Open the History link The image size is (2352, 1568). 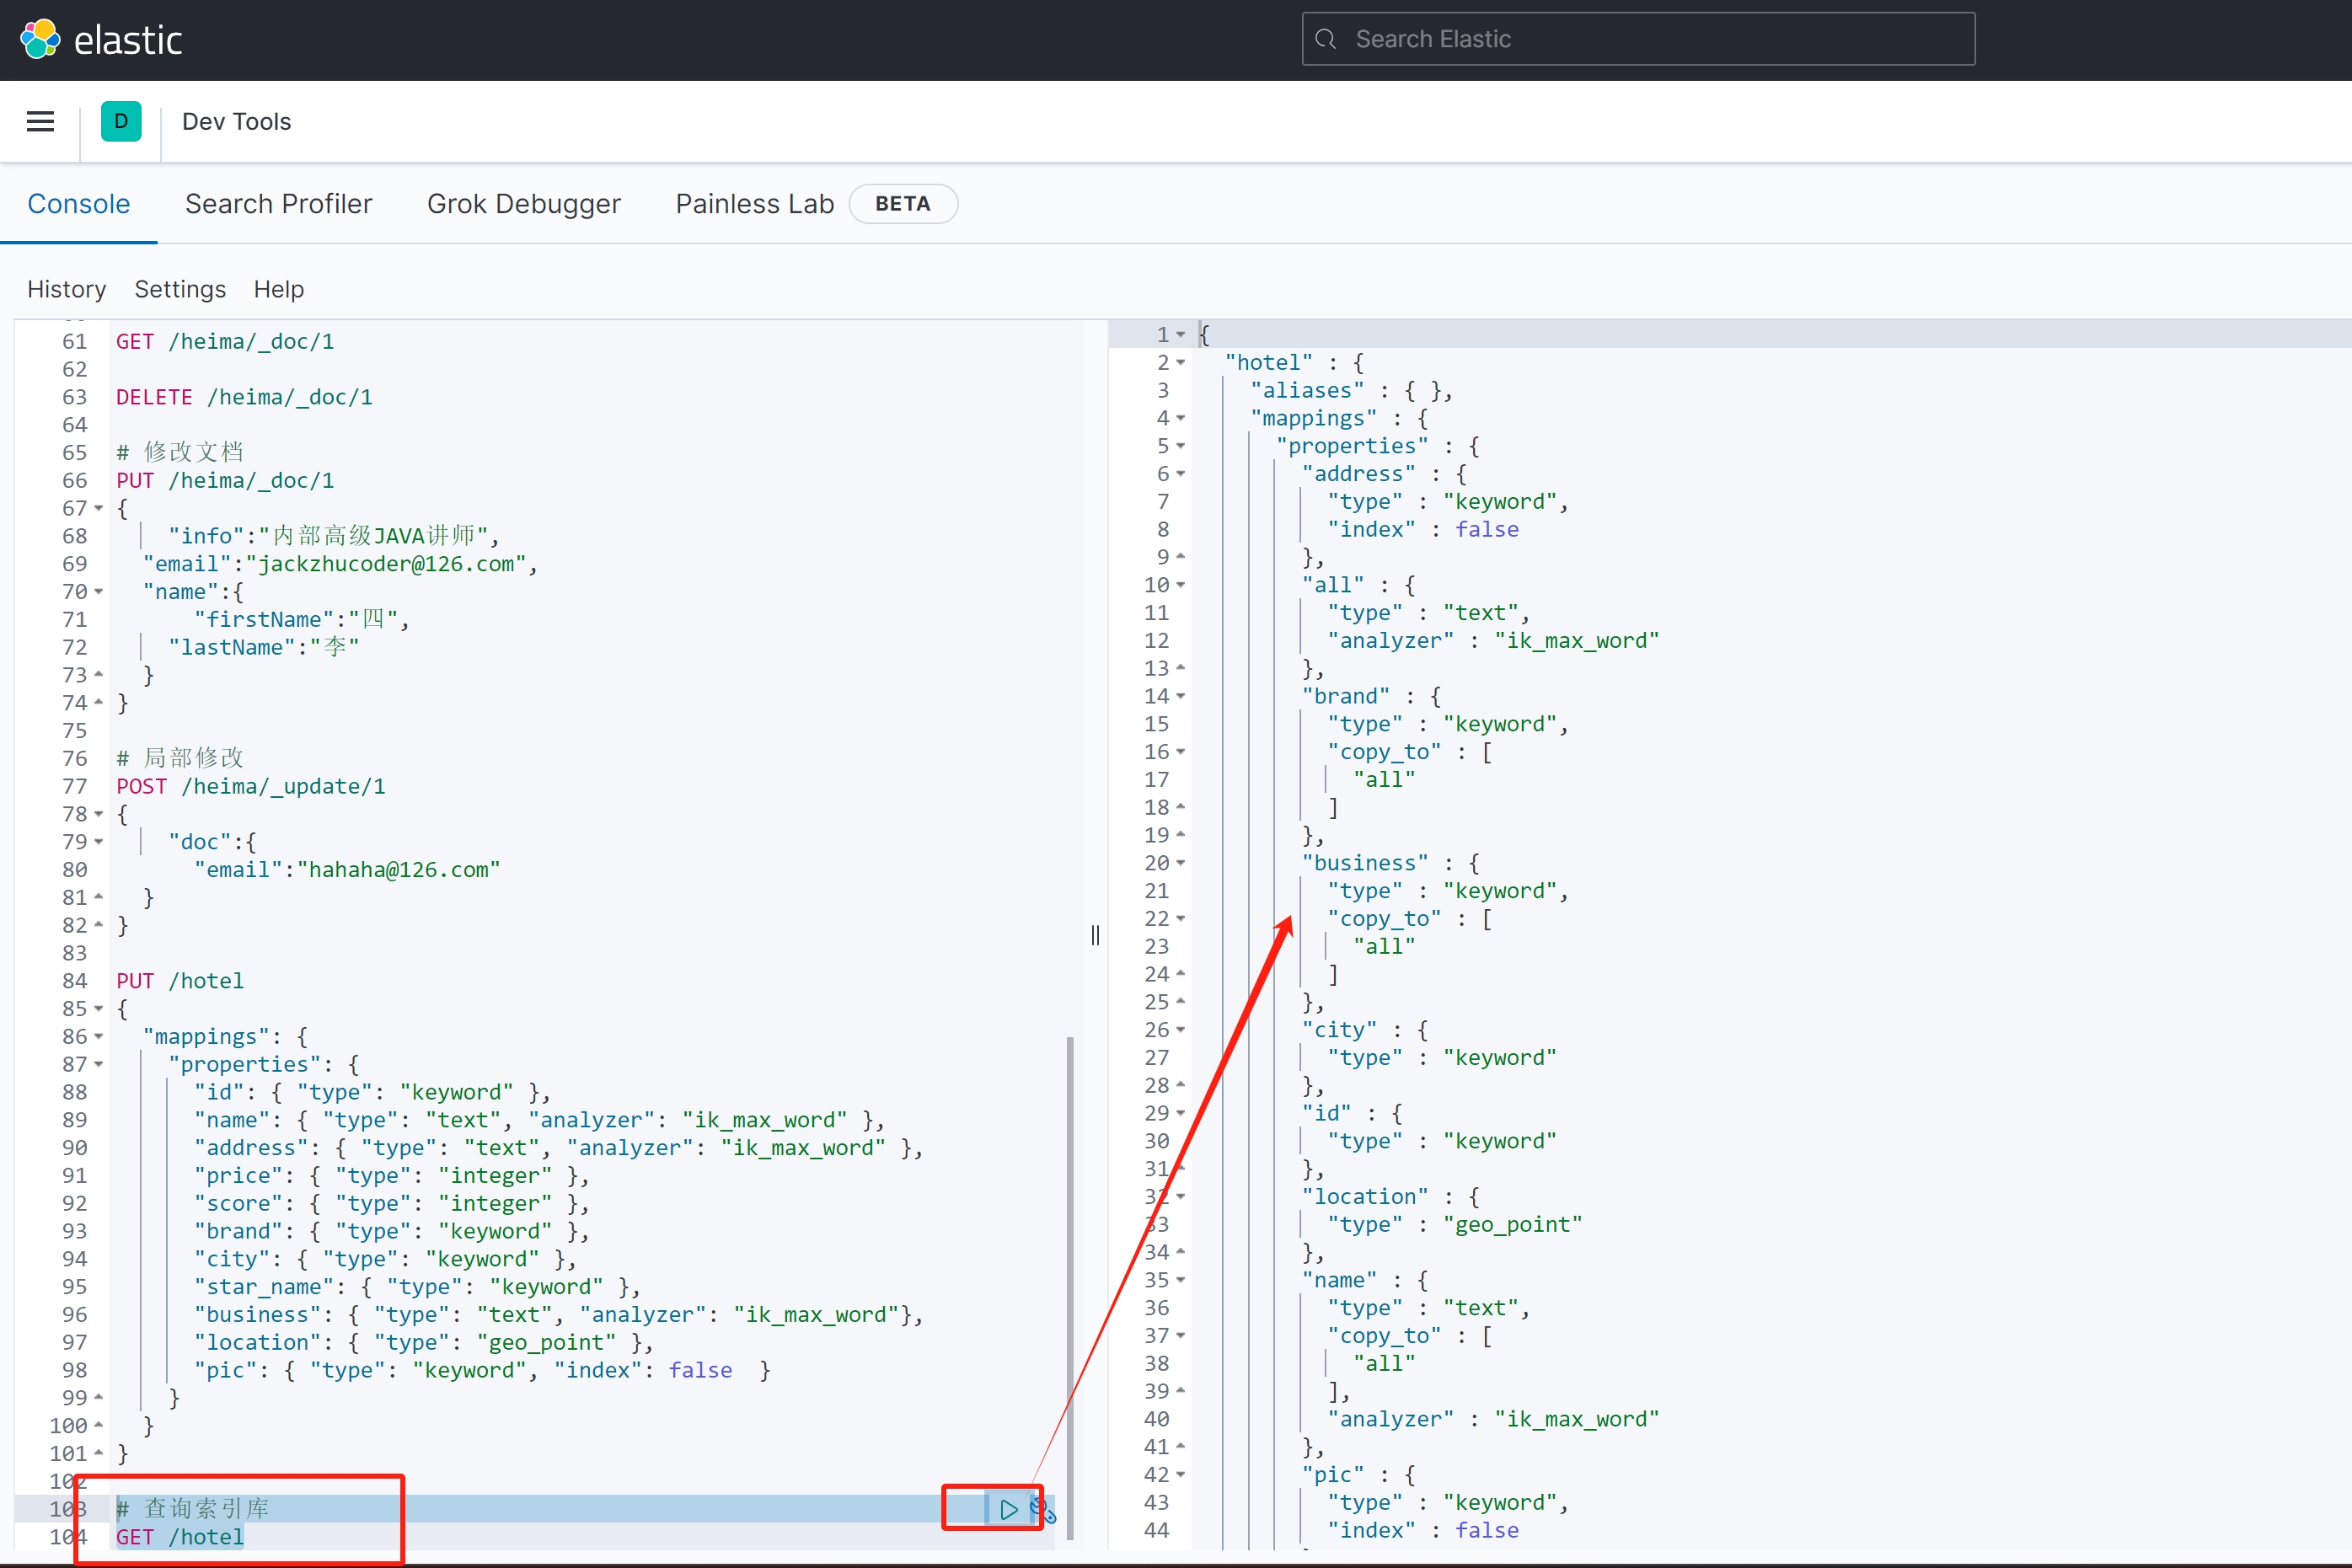pos(66,289)
